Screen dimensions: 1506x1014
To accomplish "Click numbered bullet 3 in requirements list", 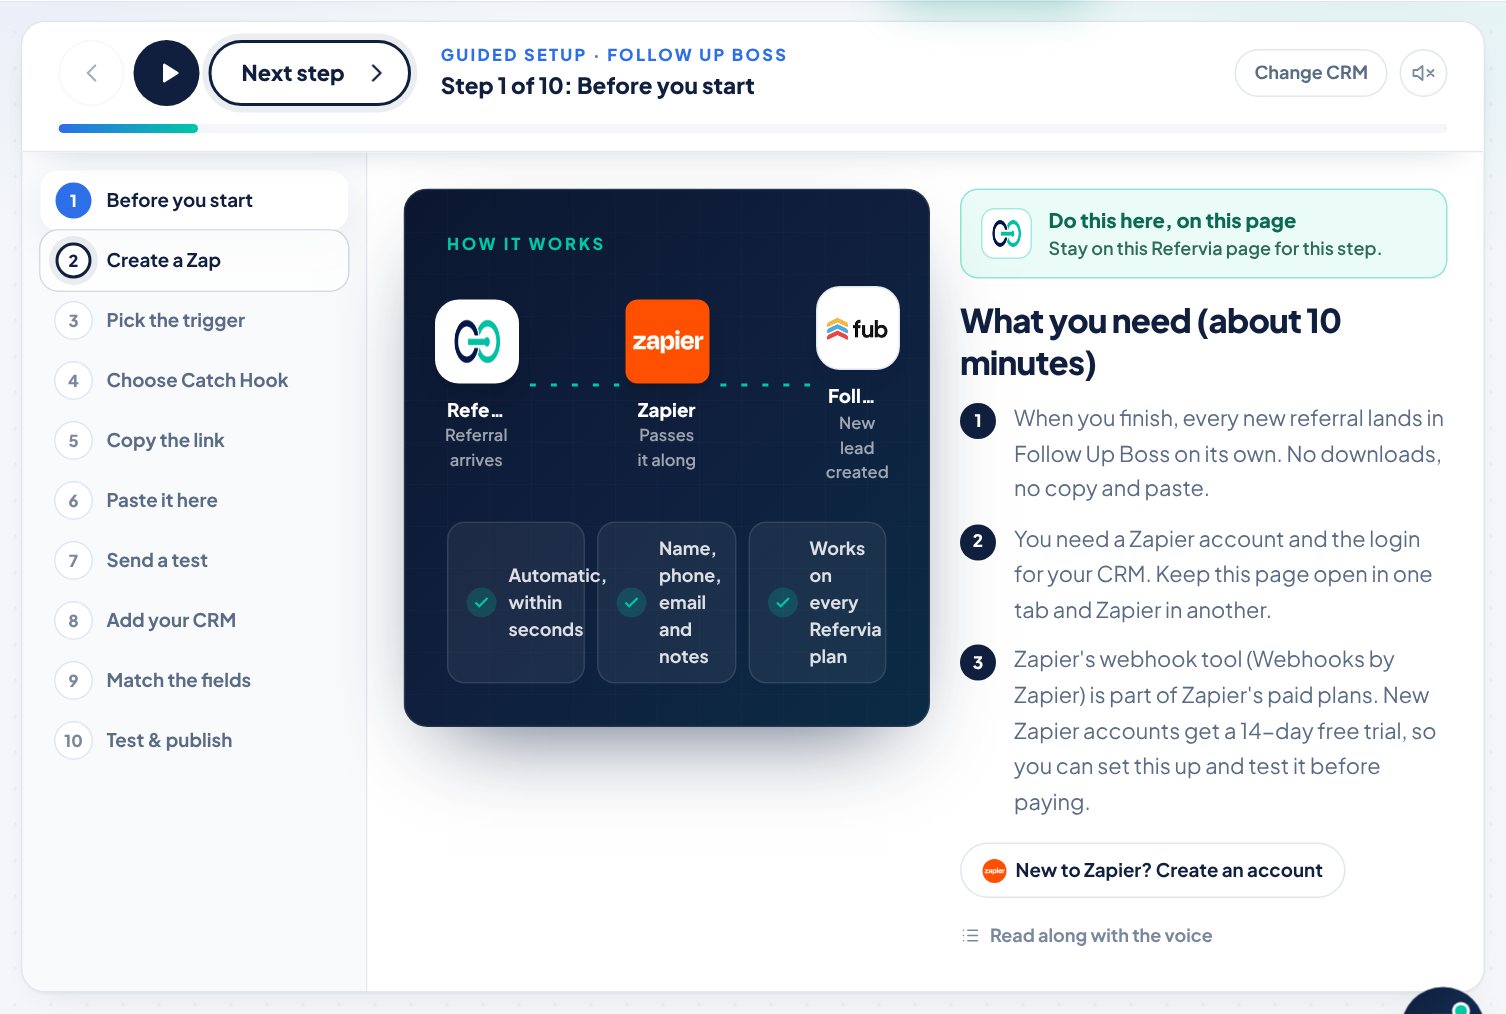I will [978, 662].
